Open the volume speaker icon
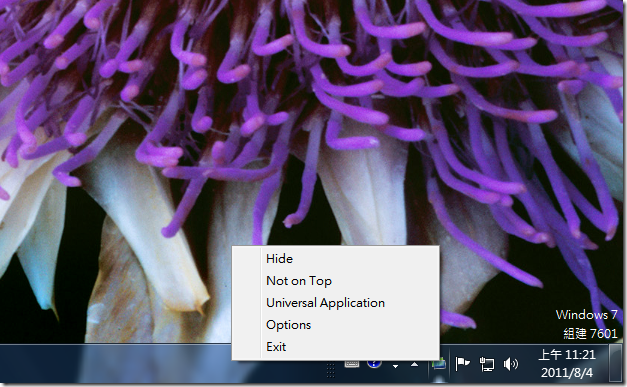Image resolution: width=627 pixels, height=387 pixels. pos(511,364)
